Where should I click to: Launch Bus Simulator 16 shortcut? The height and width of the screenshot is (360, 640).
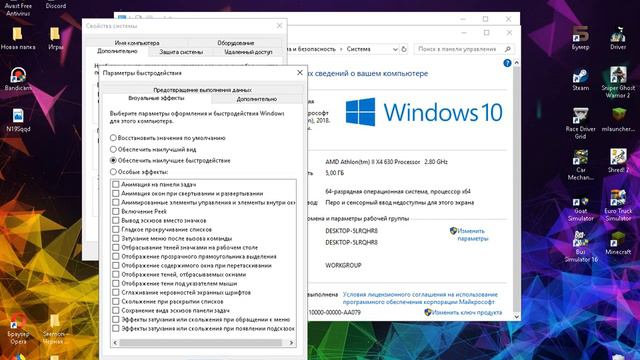pyautogui.click(x=580, y=247)
